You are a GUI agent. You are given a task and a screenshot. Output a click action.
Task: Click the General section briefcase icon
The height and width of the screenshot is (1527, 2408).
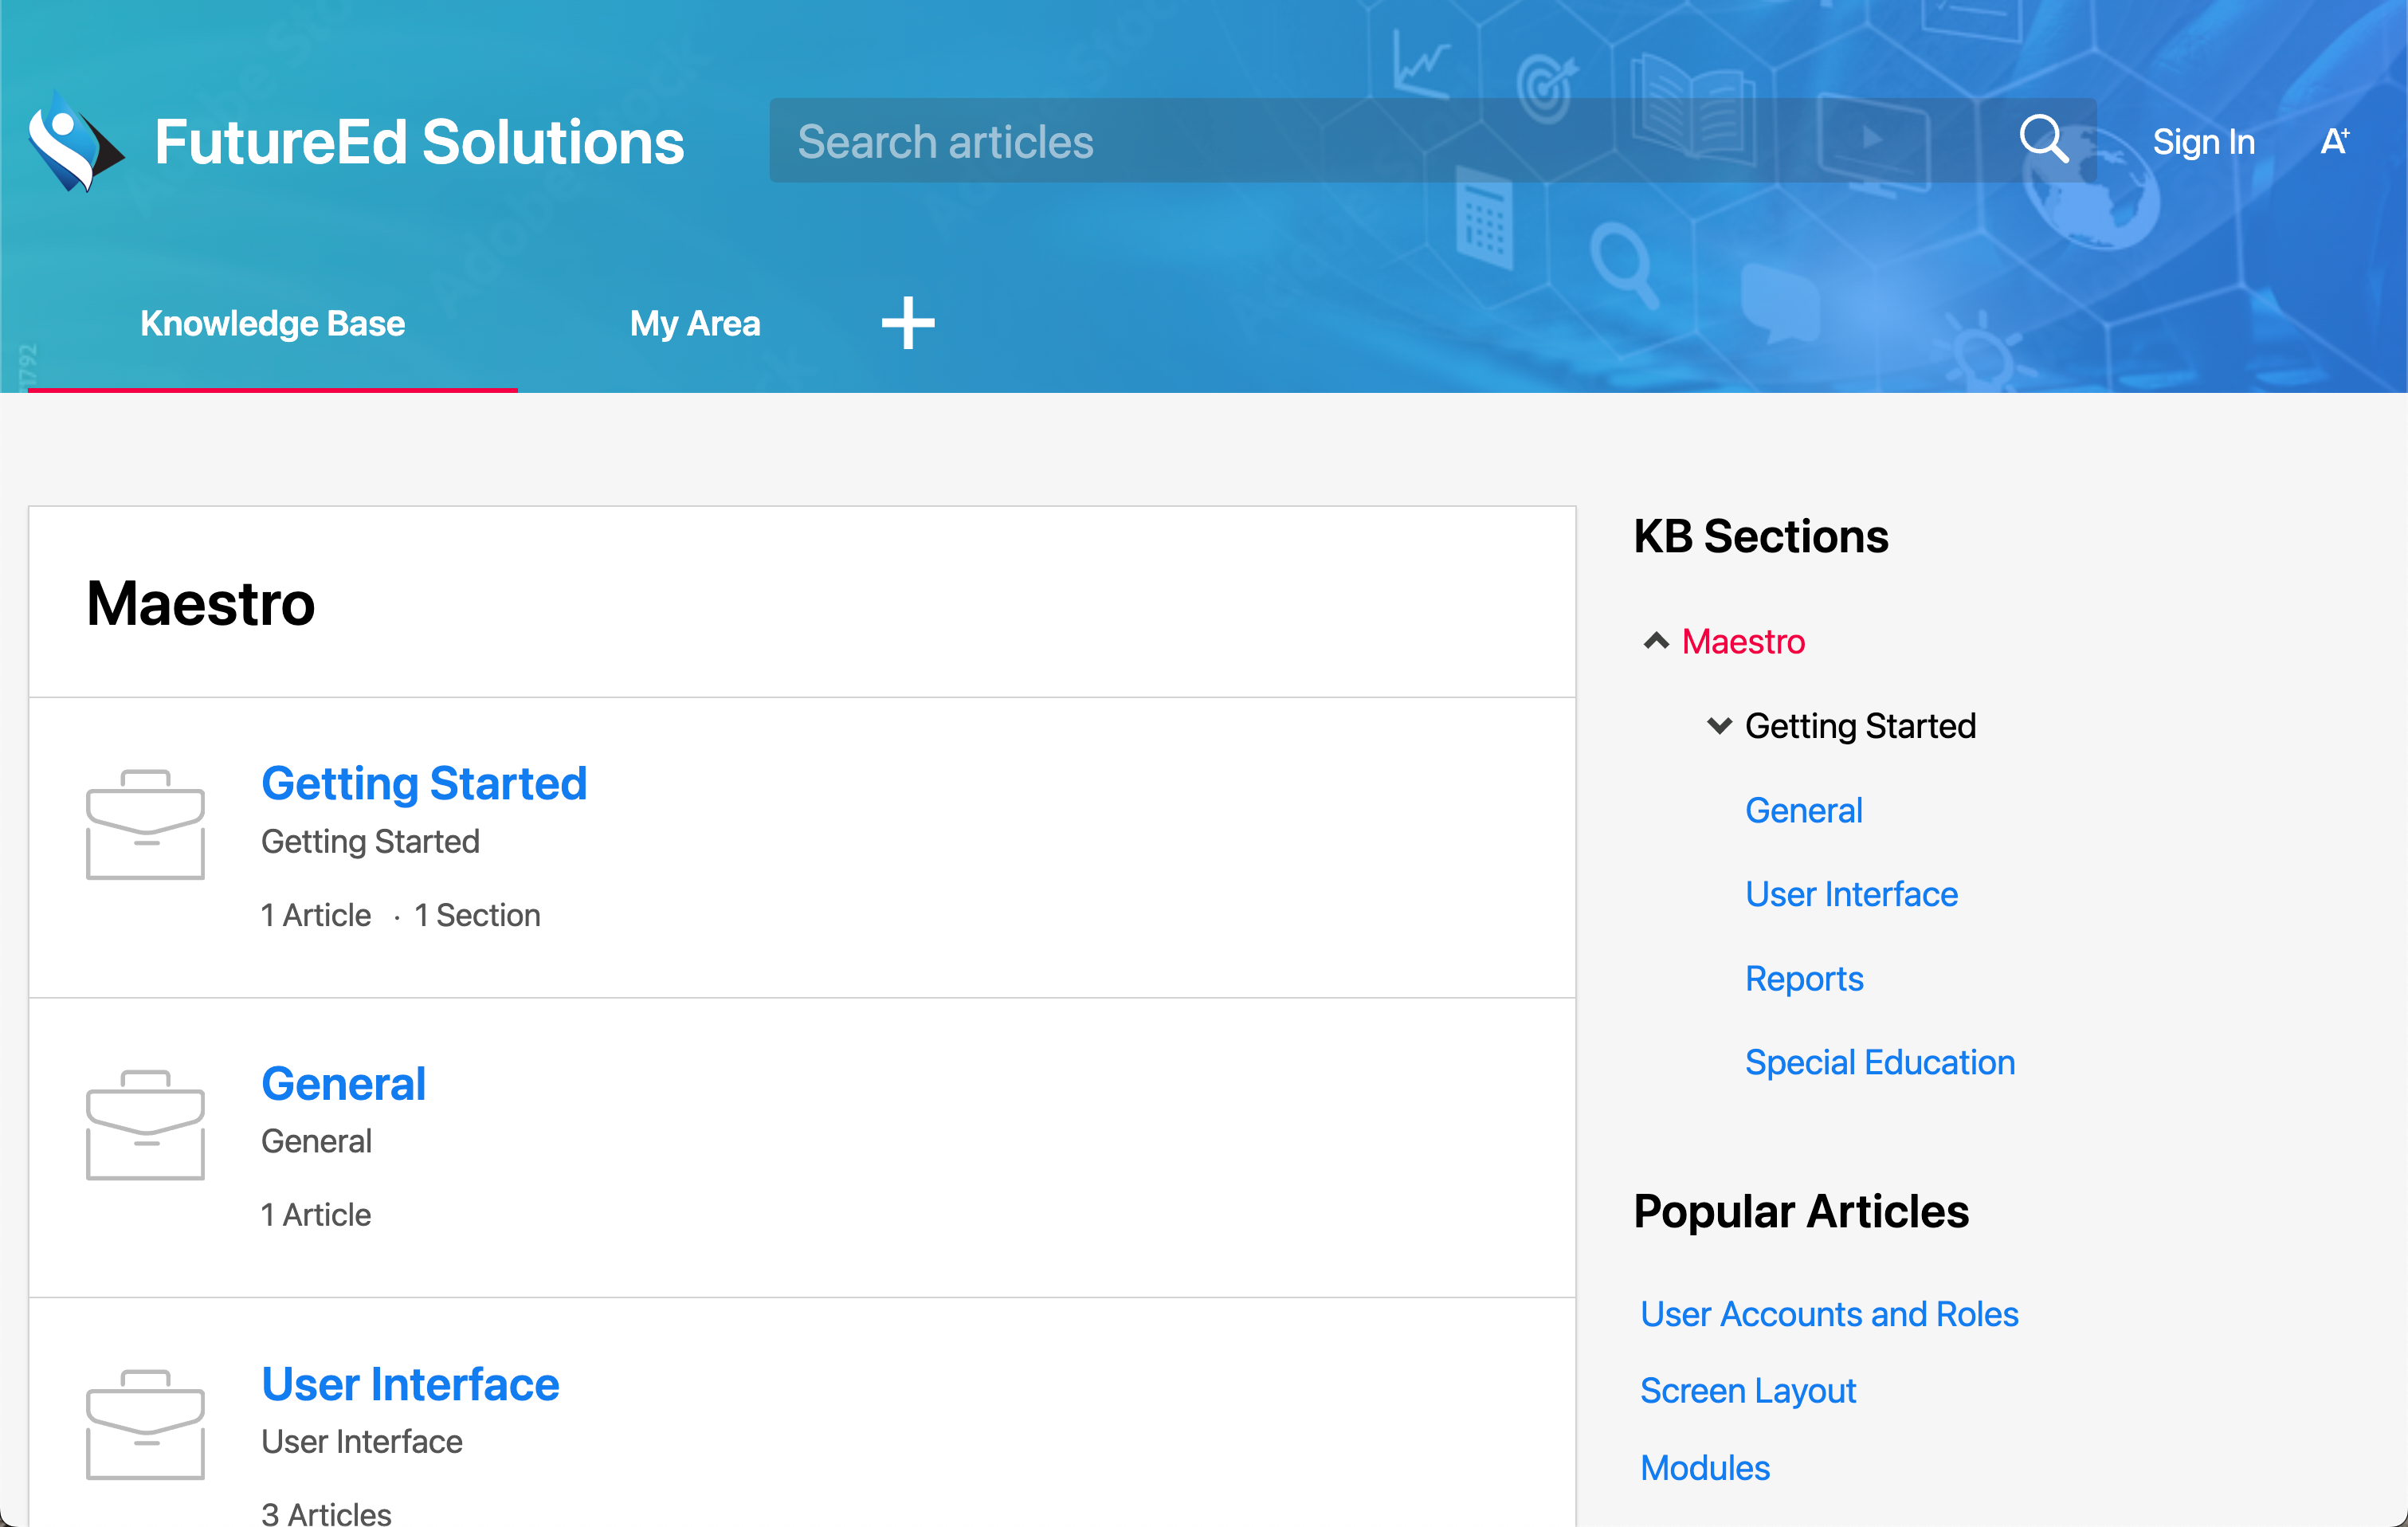click(146, 1124)
